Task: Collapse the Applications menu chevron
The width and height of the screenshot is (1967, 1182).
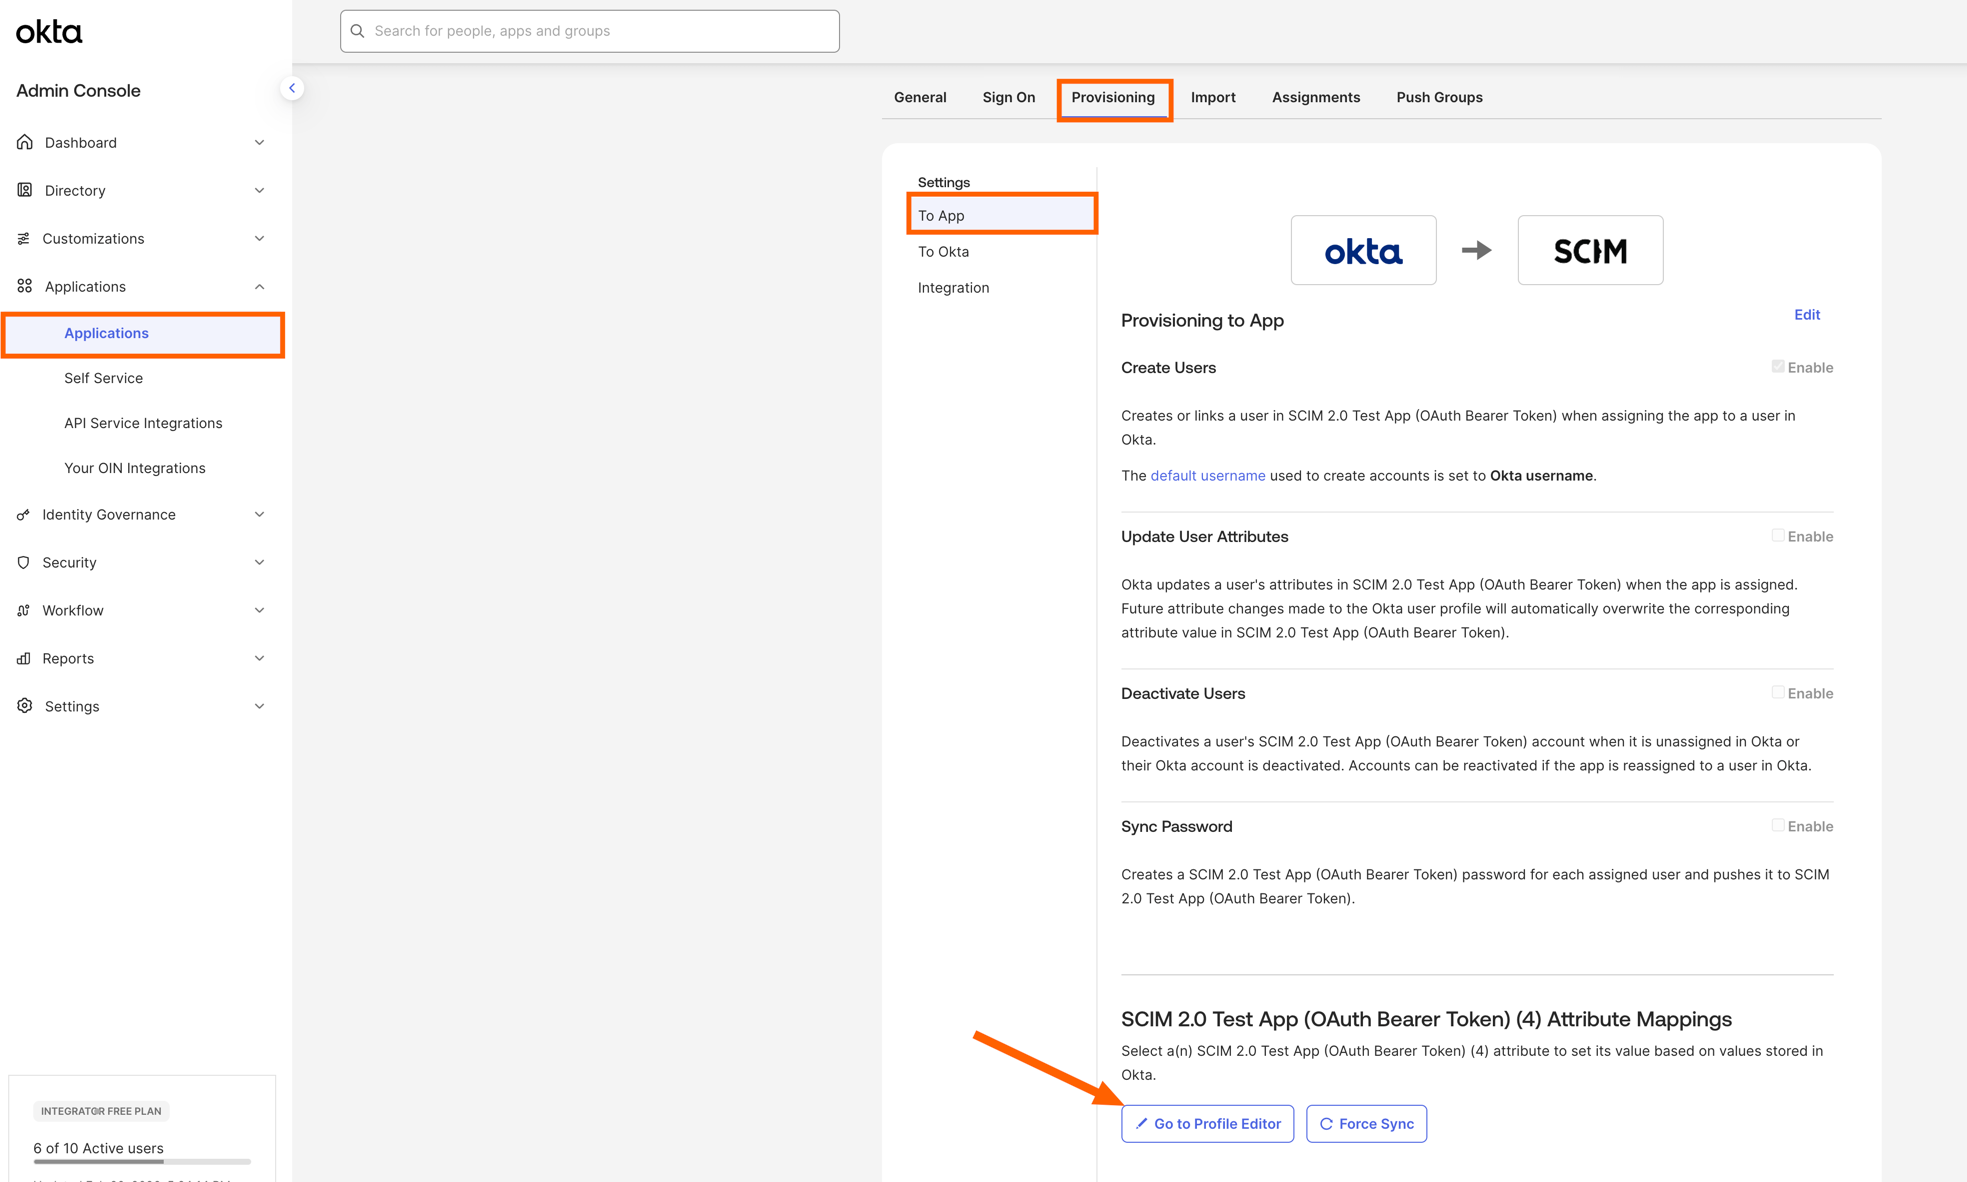Action: [x=259, y=286]
